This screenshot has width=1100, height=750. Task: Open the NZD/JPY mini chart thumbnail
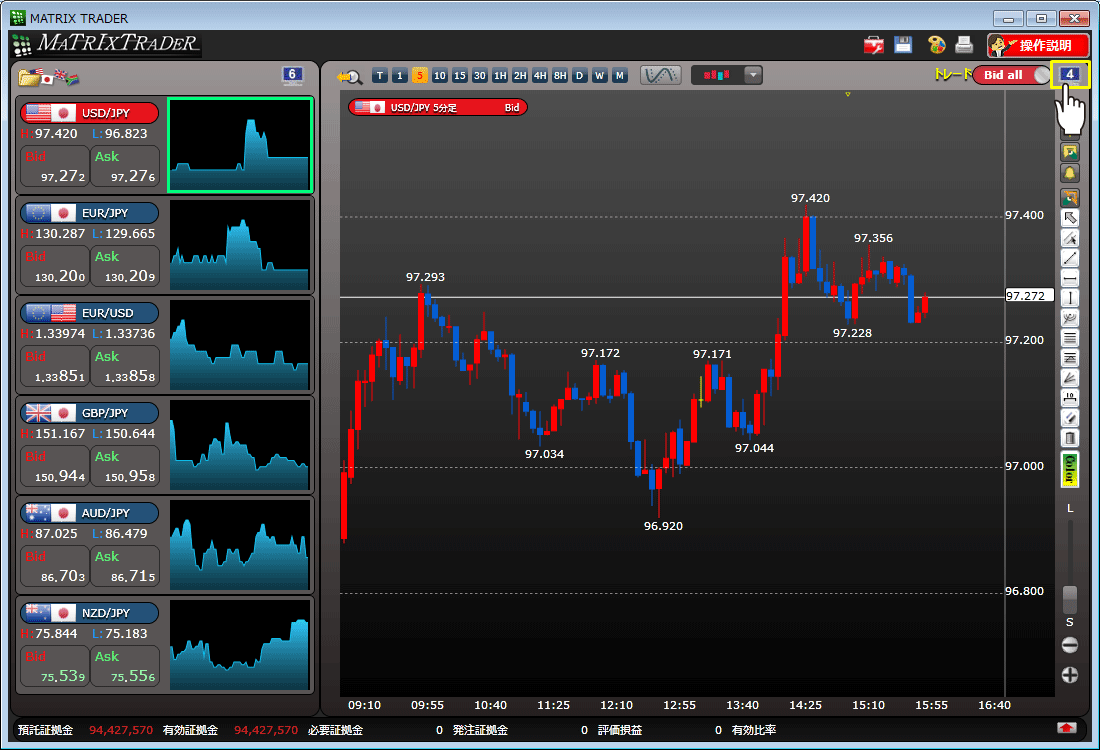point(240,645)
